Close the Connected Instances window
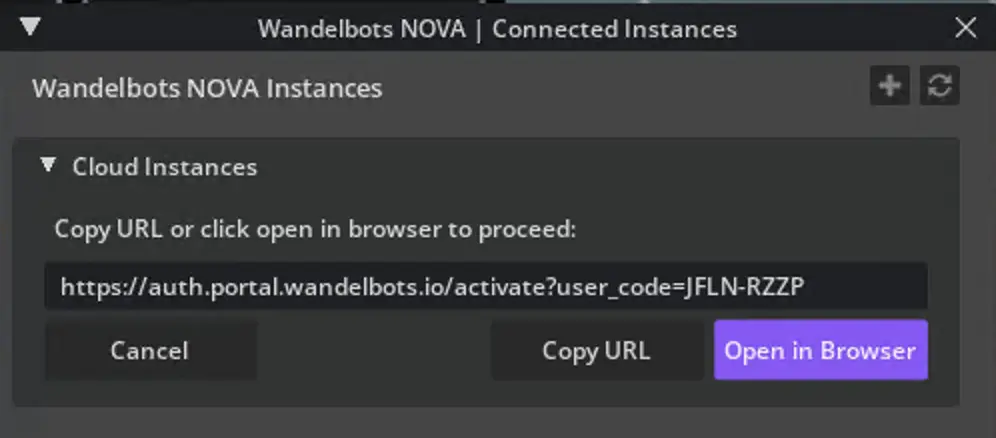 click(x=965, y=28)
